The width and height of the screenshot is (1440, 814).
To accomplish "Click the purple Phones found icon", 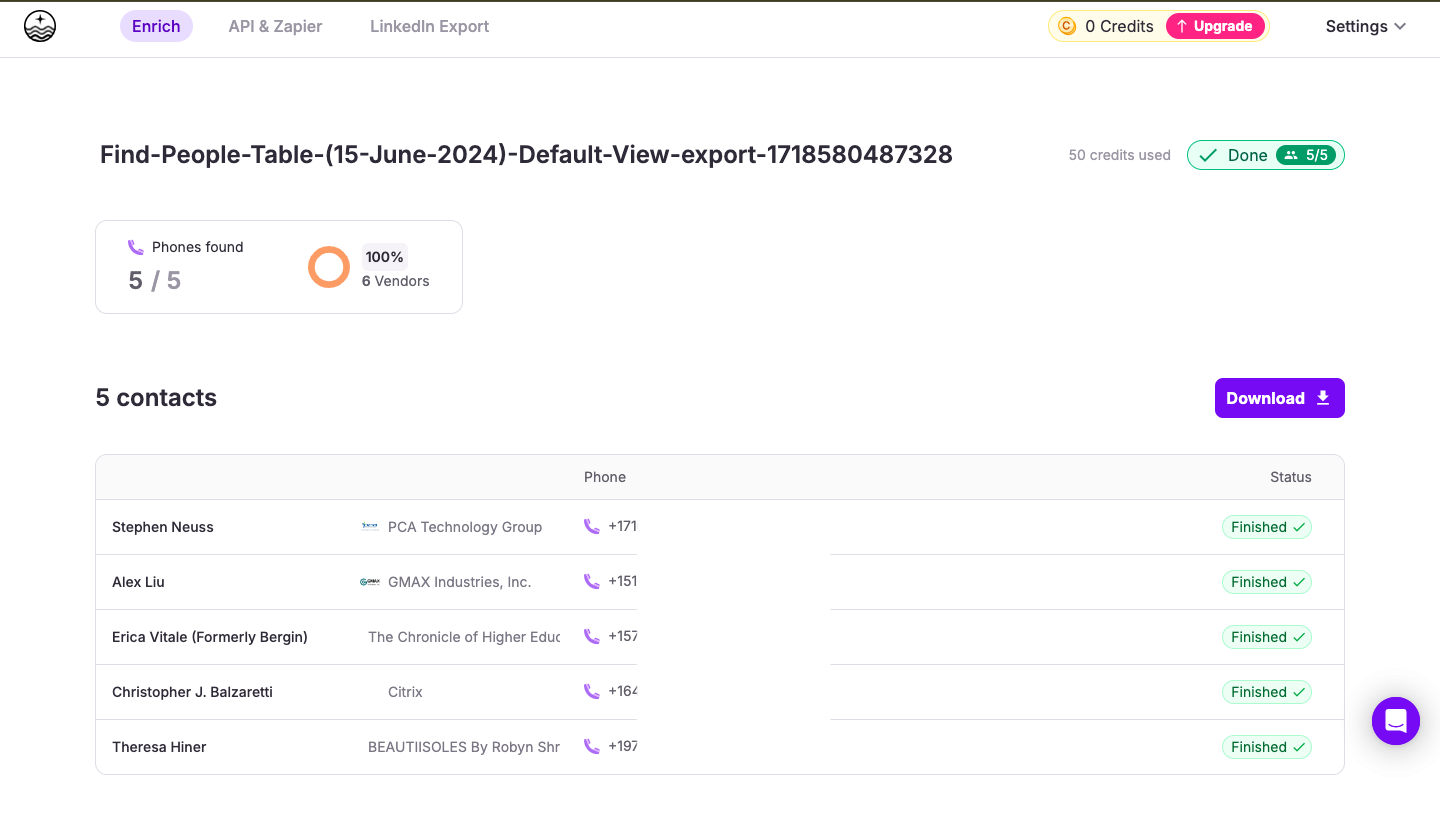I will [x=136, y=247].
